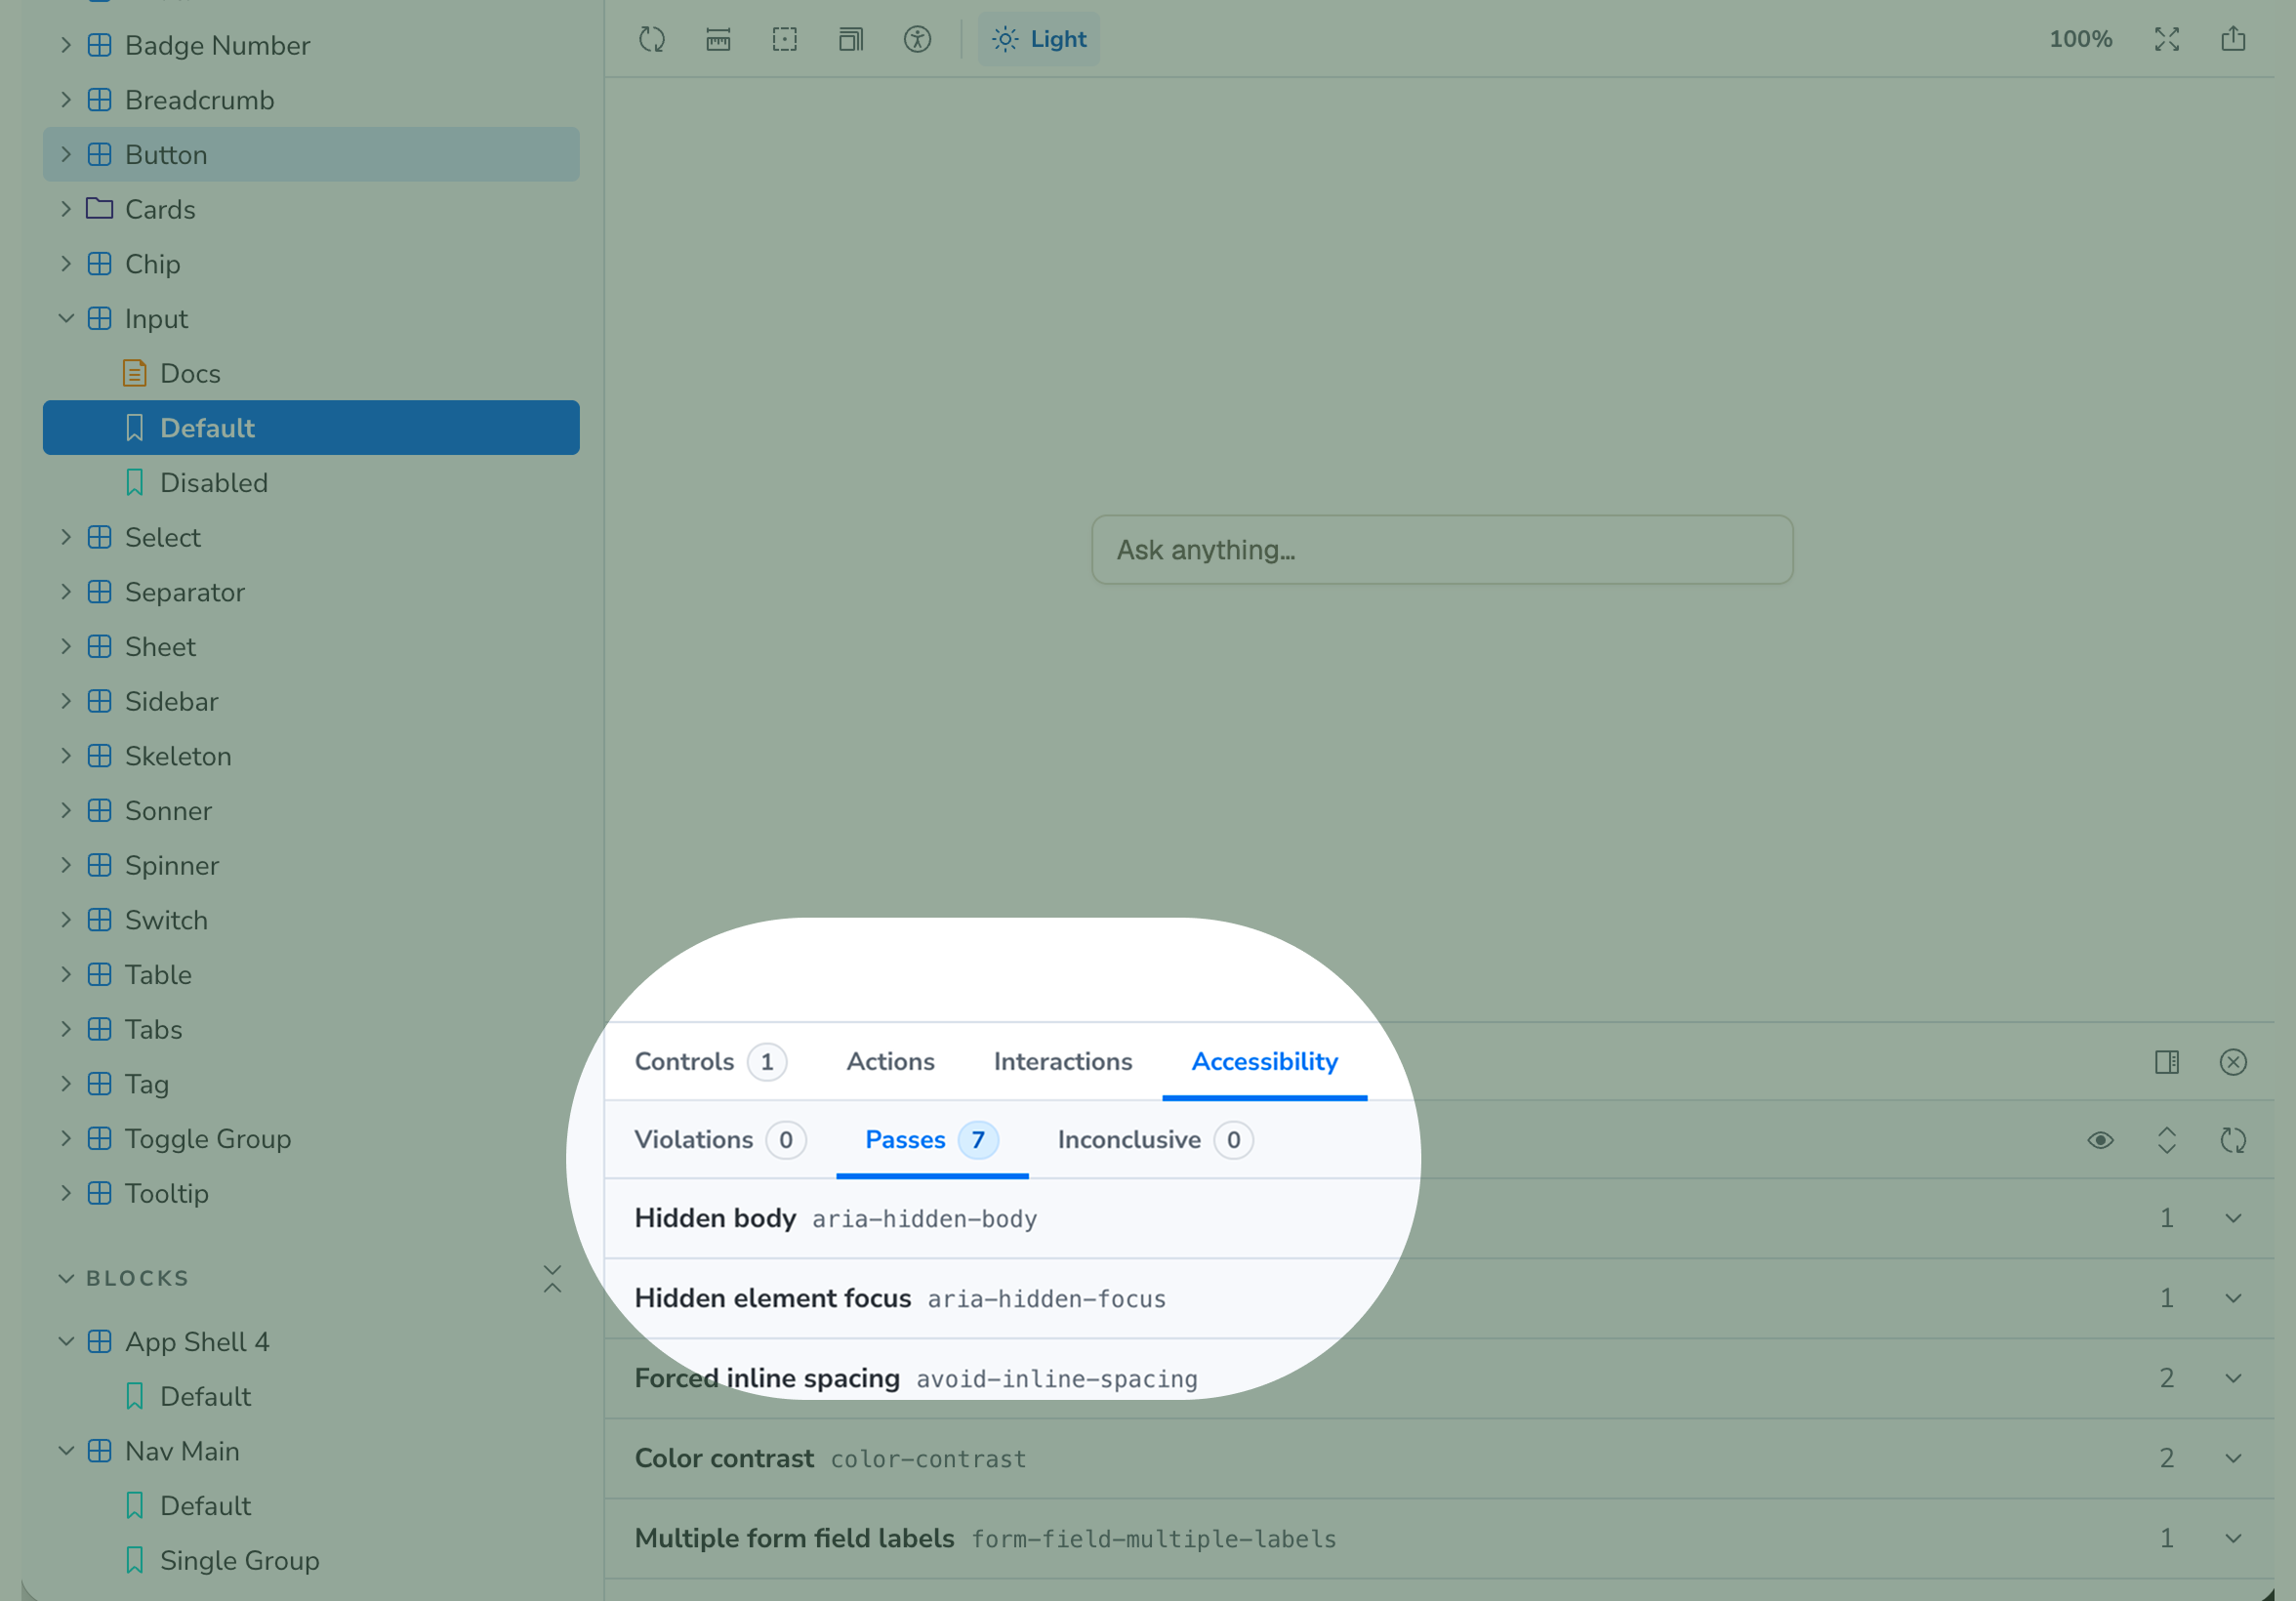Expand the Hidden body result chevron
Image resolution: width=2296 pixels, height=1601 pixels.
point(2233,1218)
